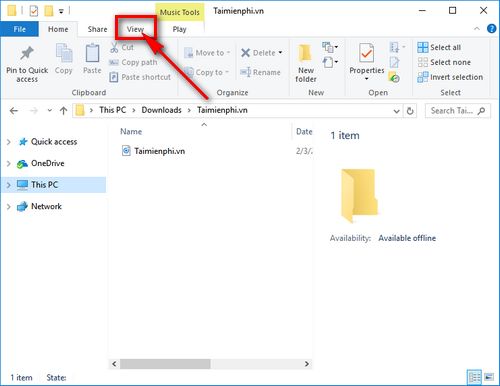Click Downloads in the address breadcrumb
This screenshot has height=386, width=500.
[x=161, y=110]
